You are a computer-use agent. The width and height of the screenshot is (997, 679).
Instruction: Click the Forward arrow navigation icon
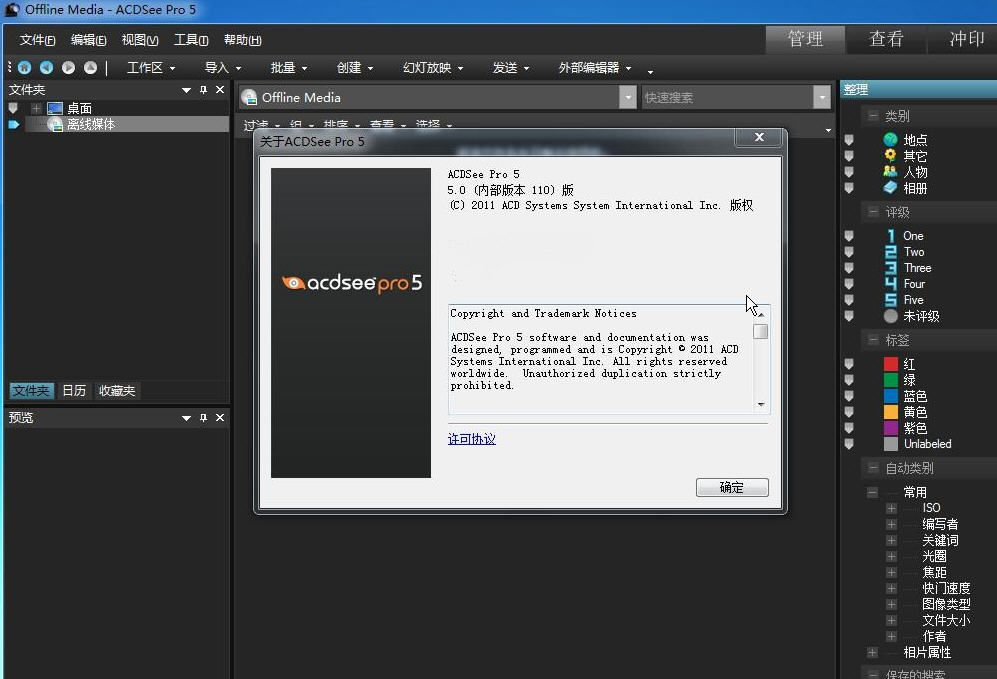68,68
